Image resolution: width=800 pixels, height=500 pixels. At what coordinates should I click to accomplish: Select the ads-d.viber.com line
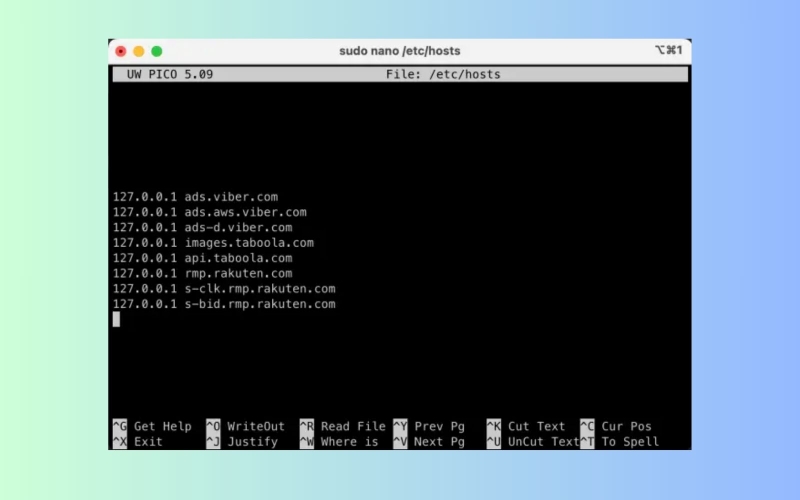coord(203,228)
